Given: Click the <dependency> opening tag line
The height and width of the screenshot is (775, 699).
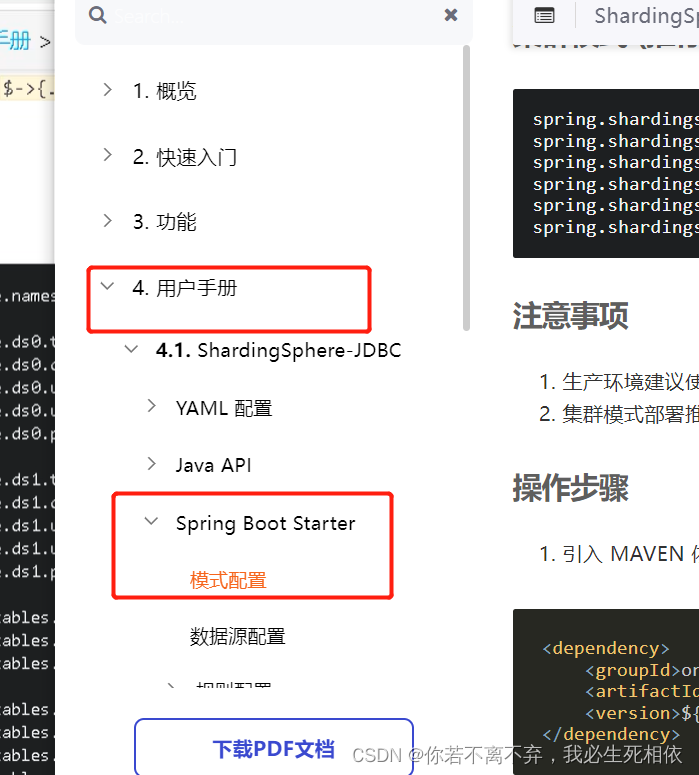Looking at the screenshot, I should (606, 647).
